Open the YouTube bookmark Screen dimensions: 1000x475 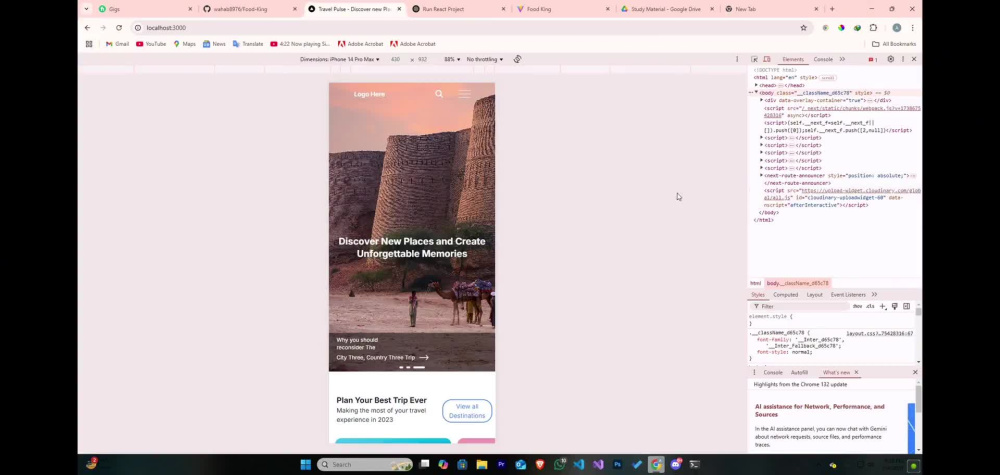click(x=151, y=44)
